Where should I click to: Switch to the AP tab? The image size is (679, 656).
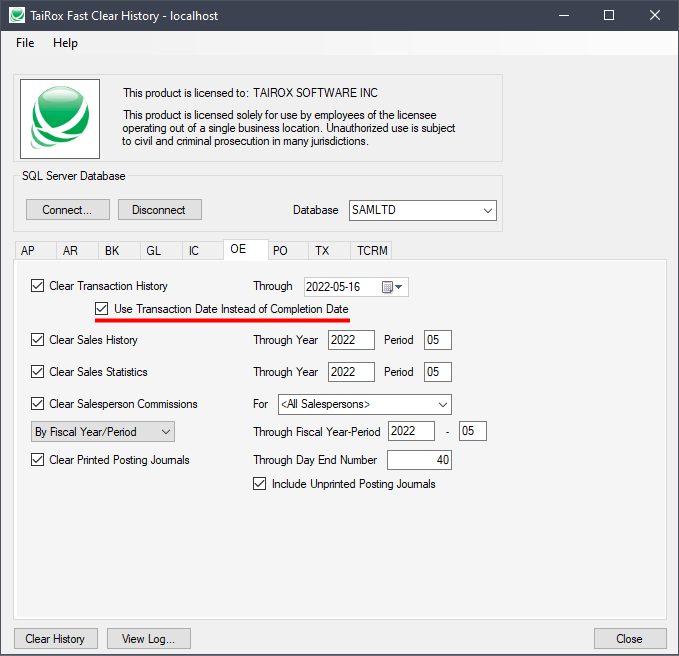tap(35, 250)
